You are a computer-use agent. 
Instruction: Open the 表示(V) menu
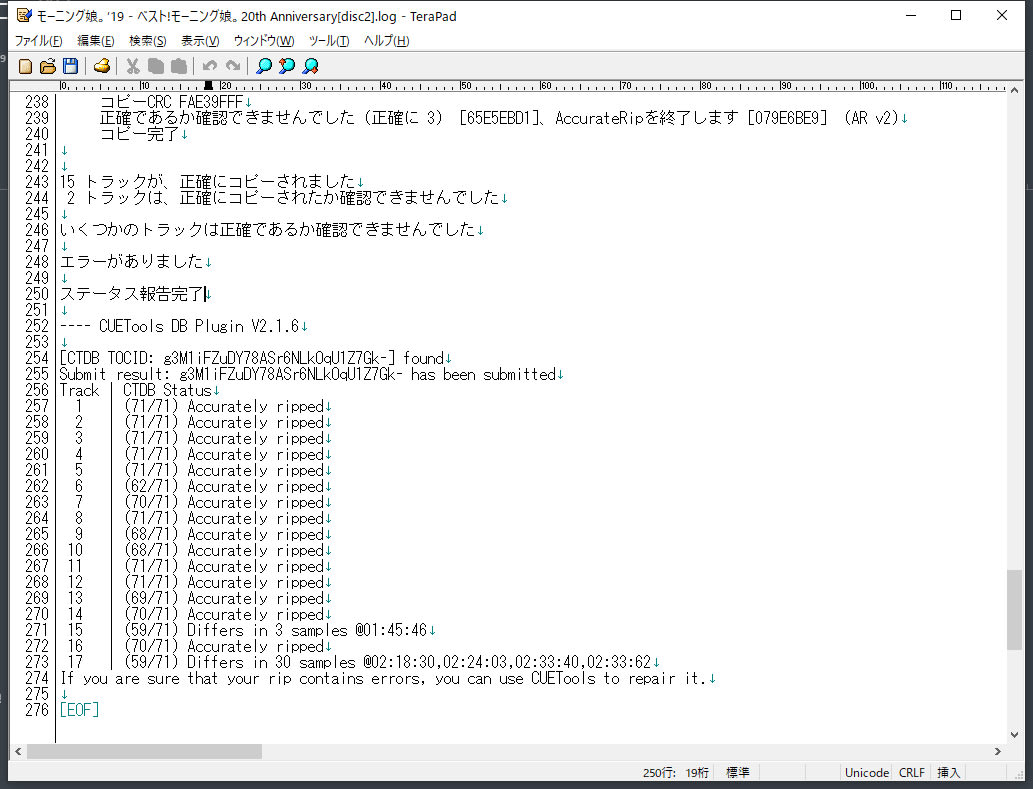coord(200,41)
